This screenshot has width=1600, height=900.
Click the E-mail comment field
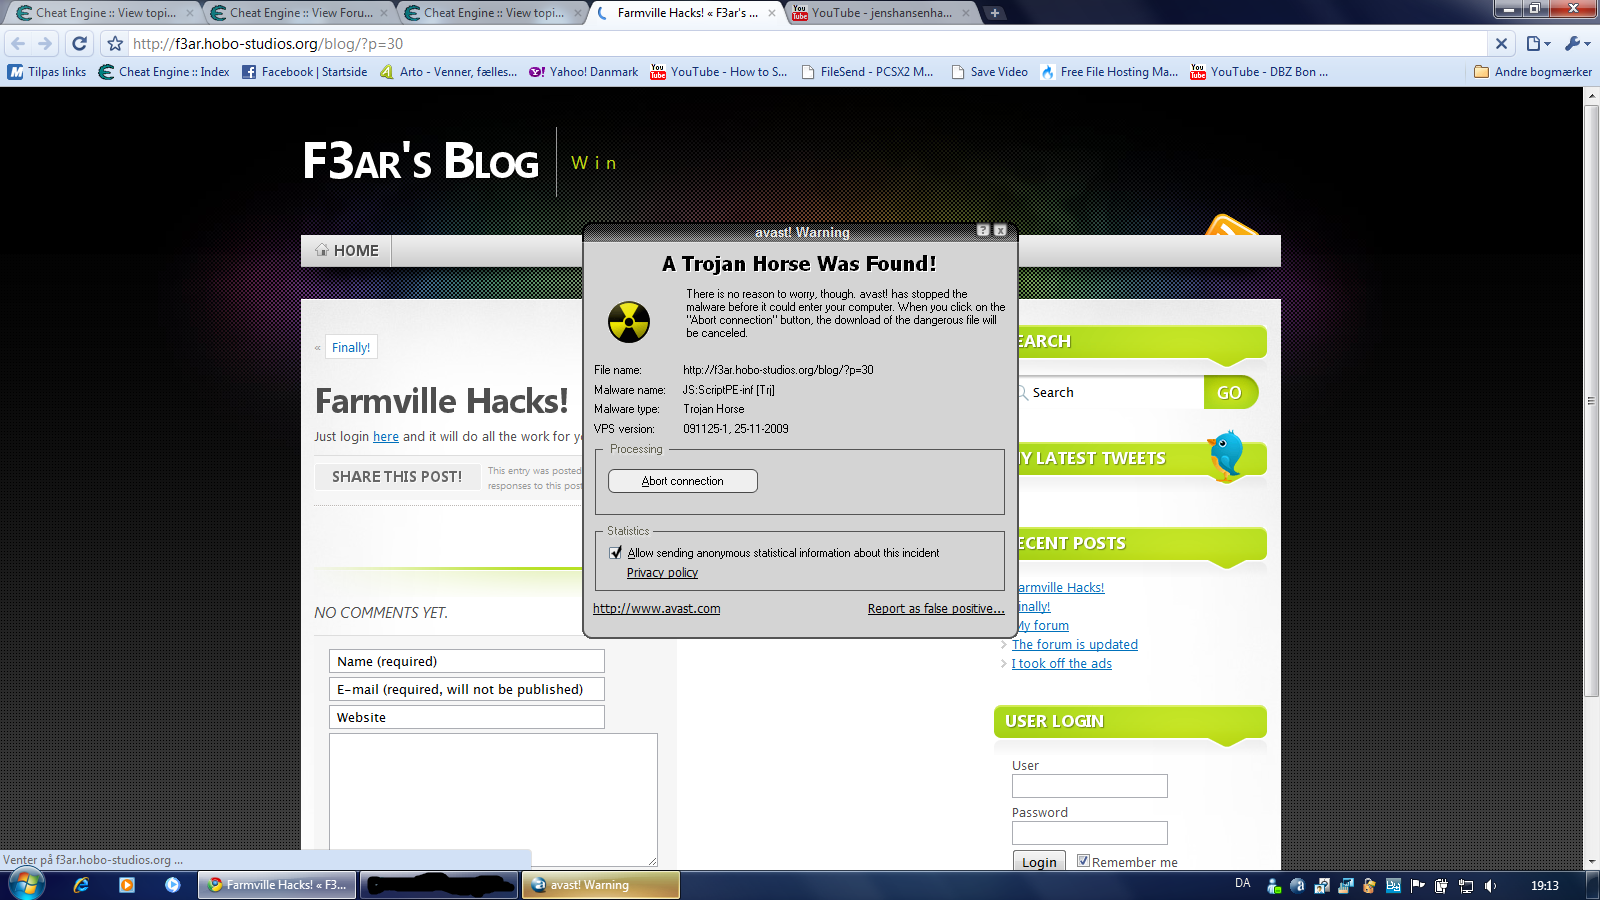click(x=467, y=689)
